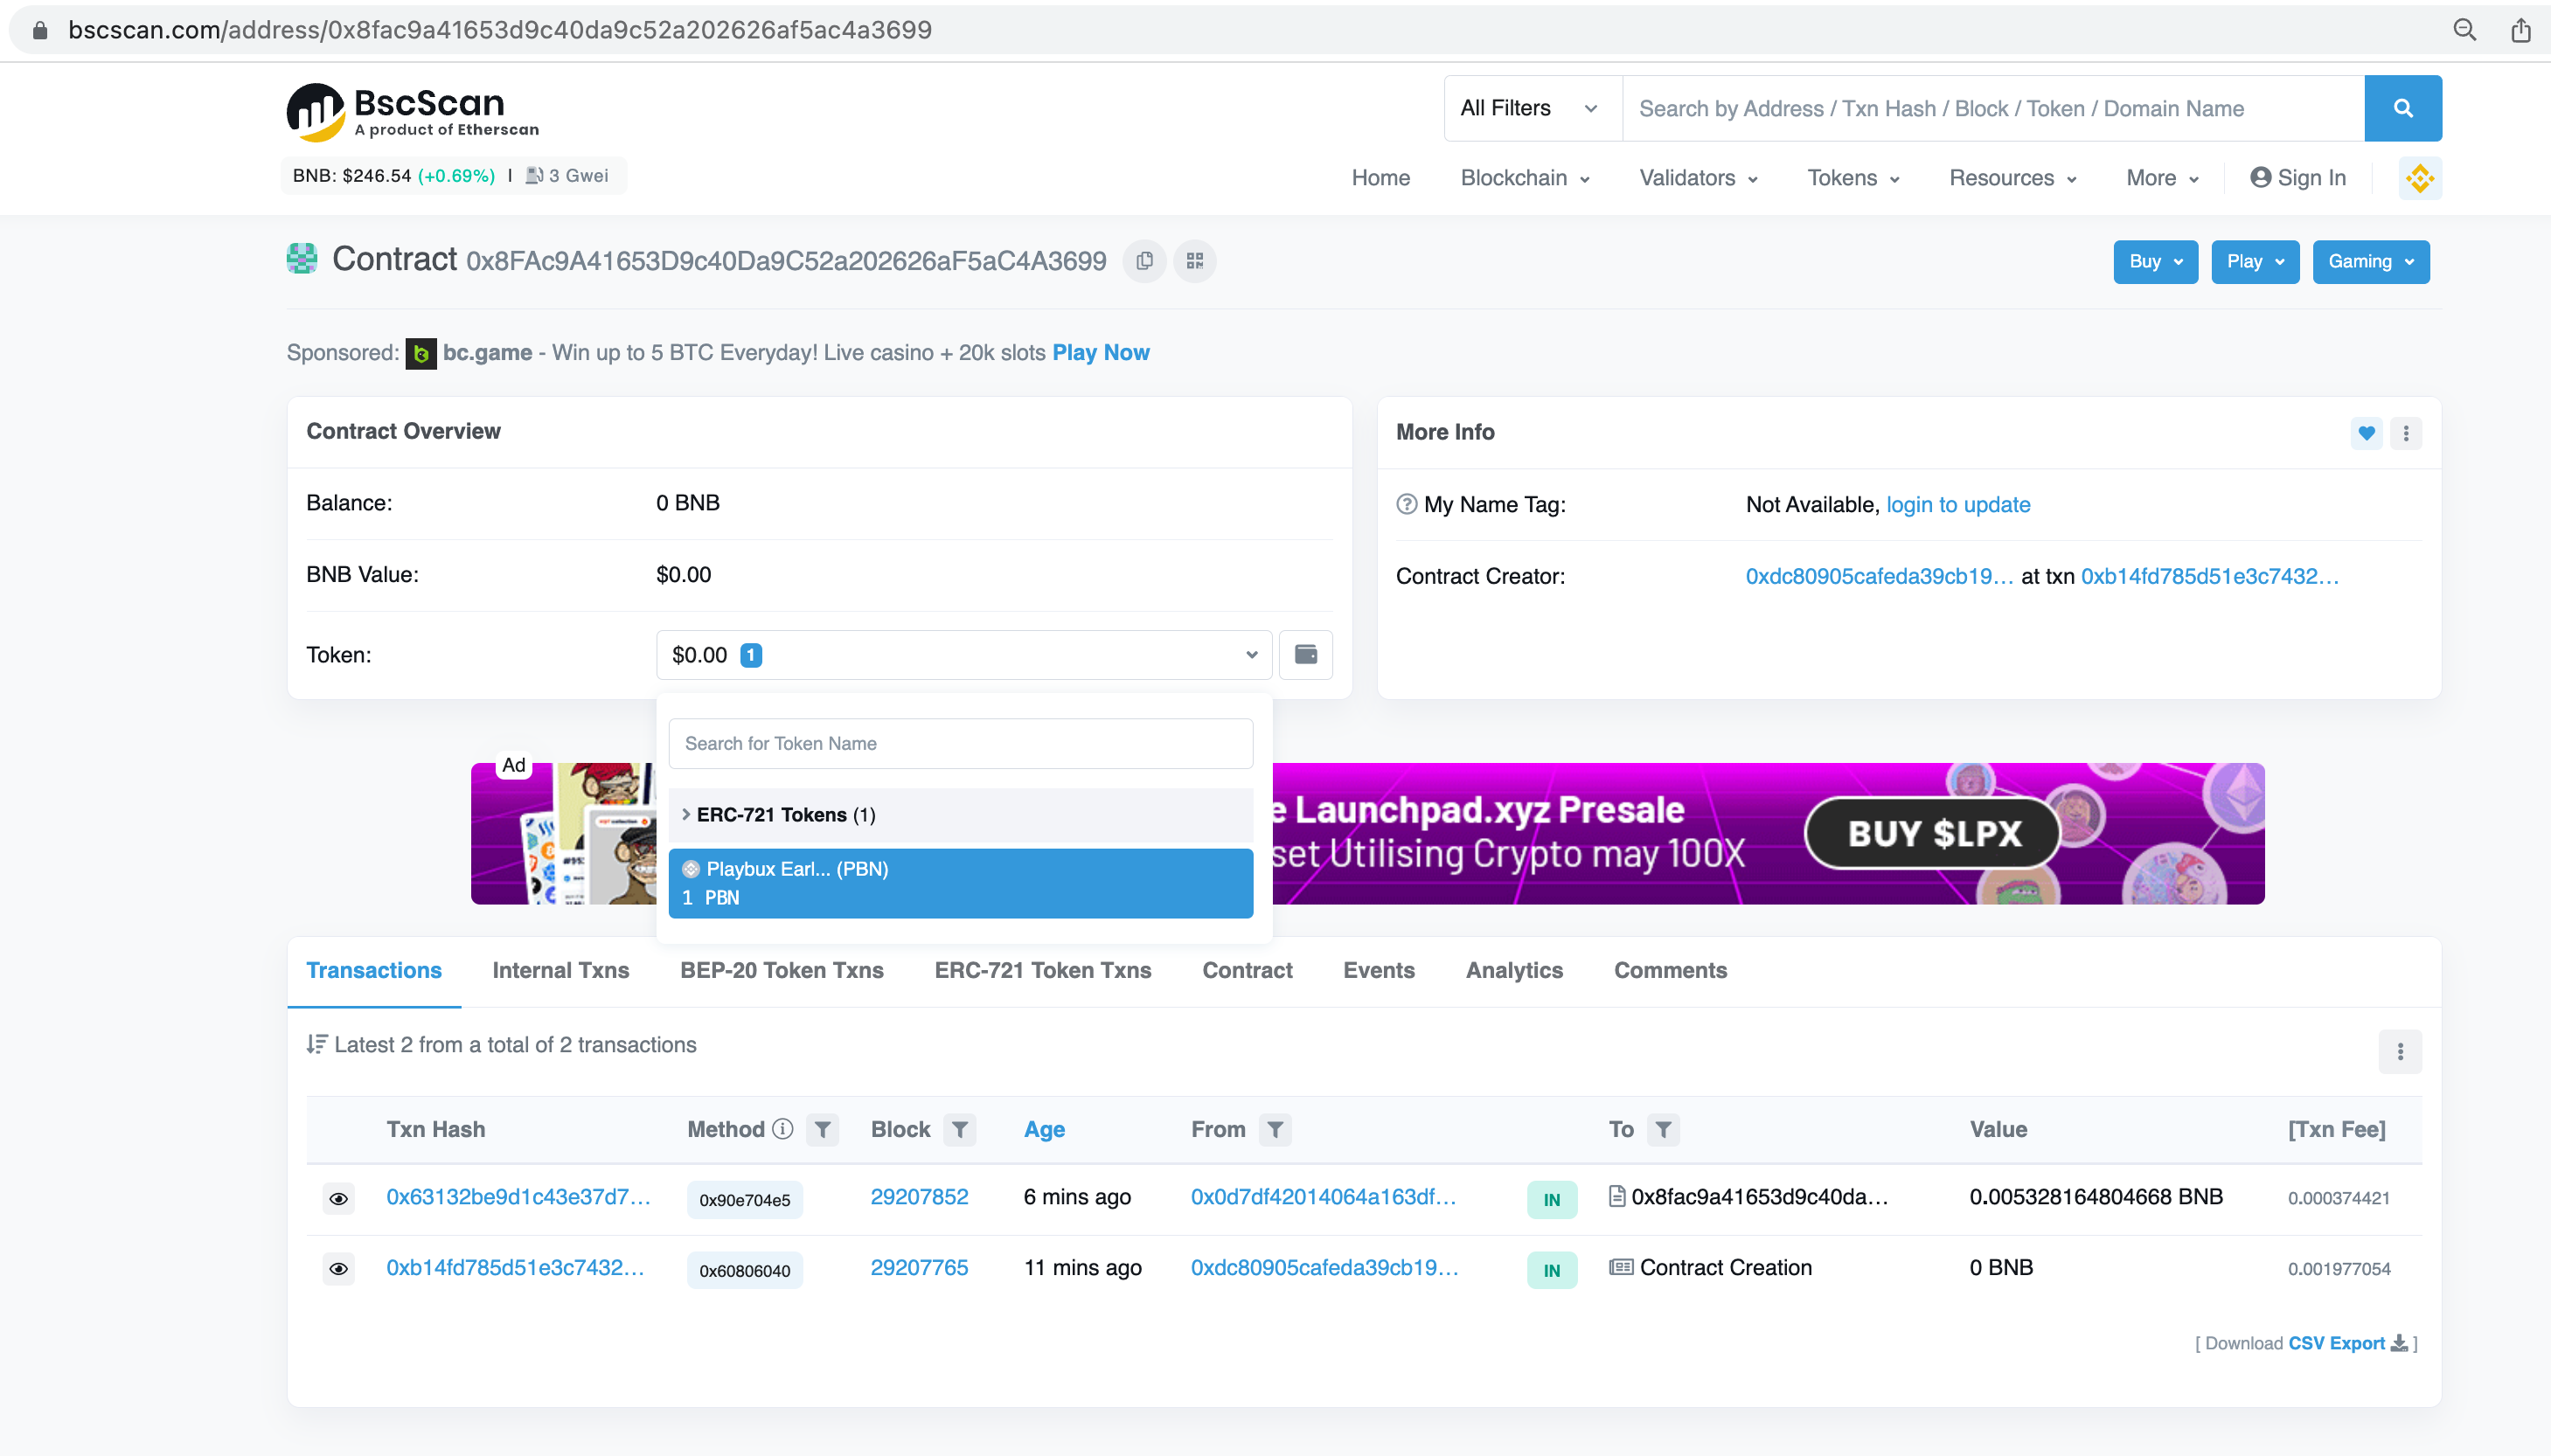Viewport: 2551px width, 1456px height.
Task: Switch to ERC-721 Token Txns tab
Action: tap(1042, 970)
